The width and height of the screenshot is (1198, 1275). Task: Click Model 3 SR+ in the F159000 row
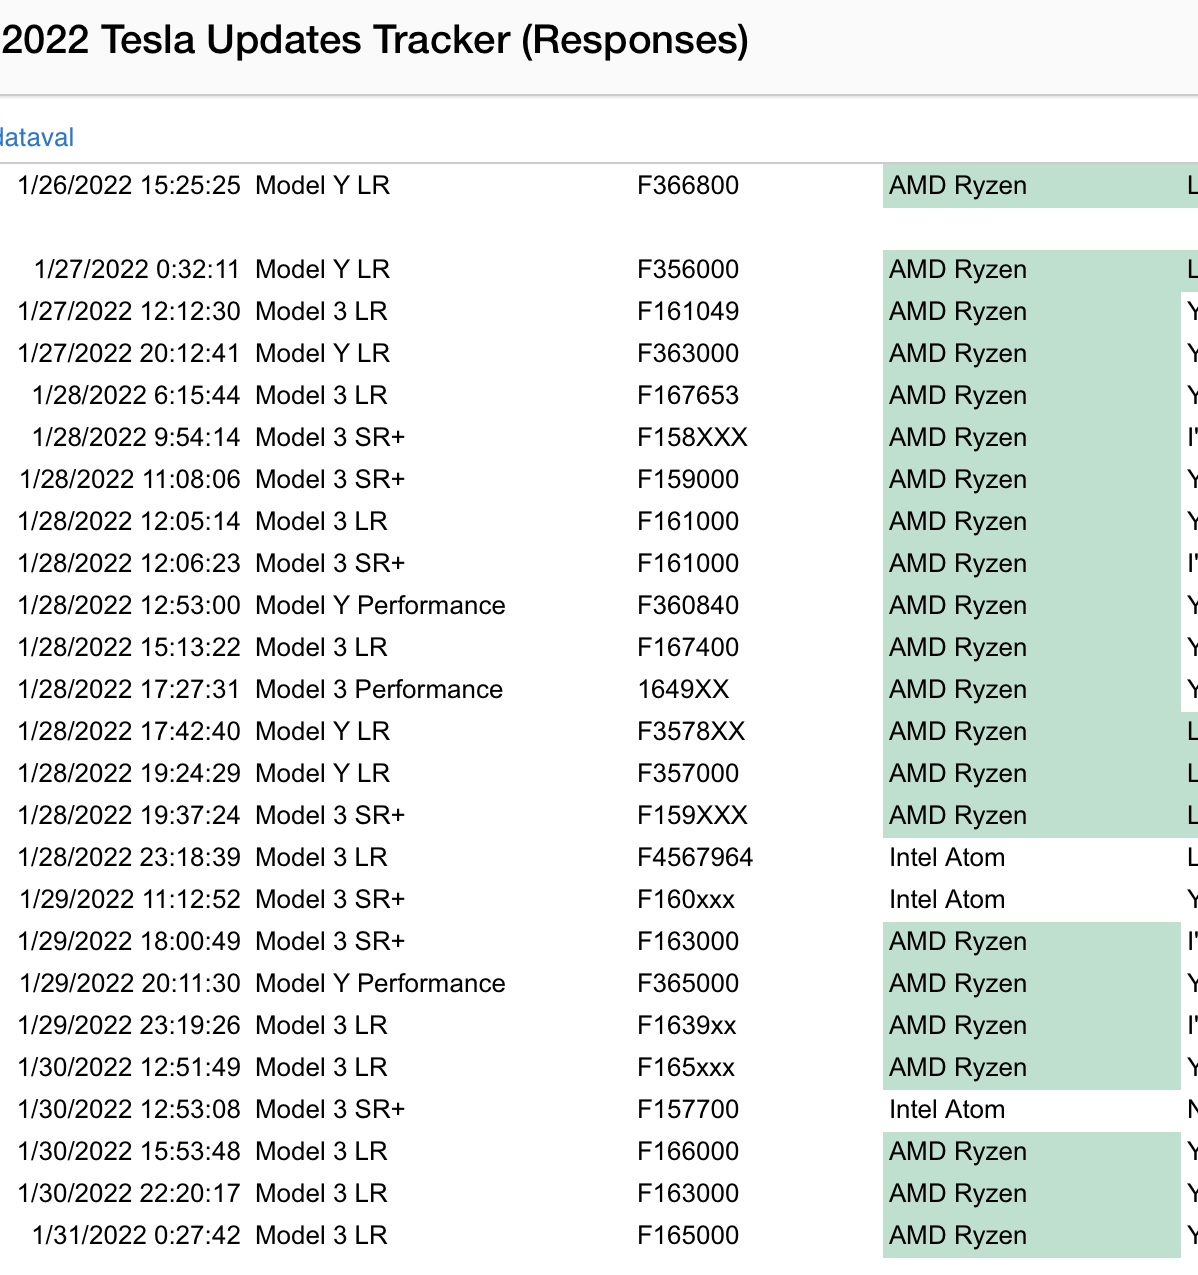pos(330,479)
